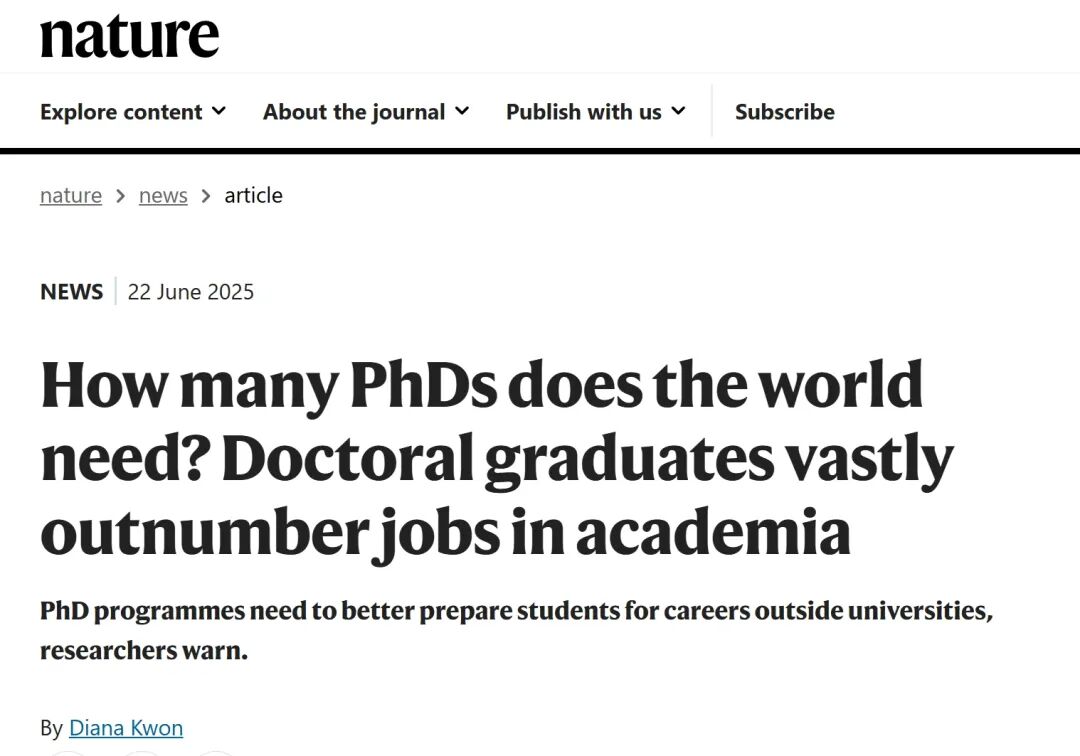
Task: Expand the About the journal chevron arrow
Action: [461, 111]
